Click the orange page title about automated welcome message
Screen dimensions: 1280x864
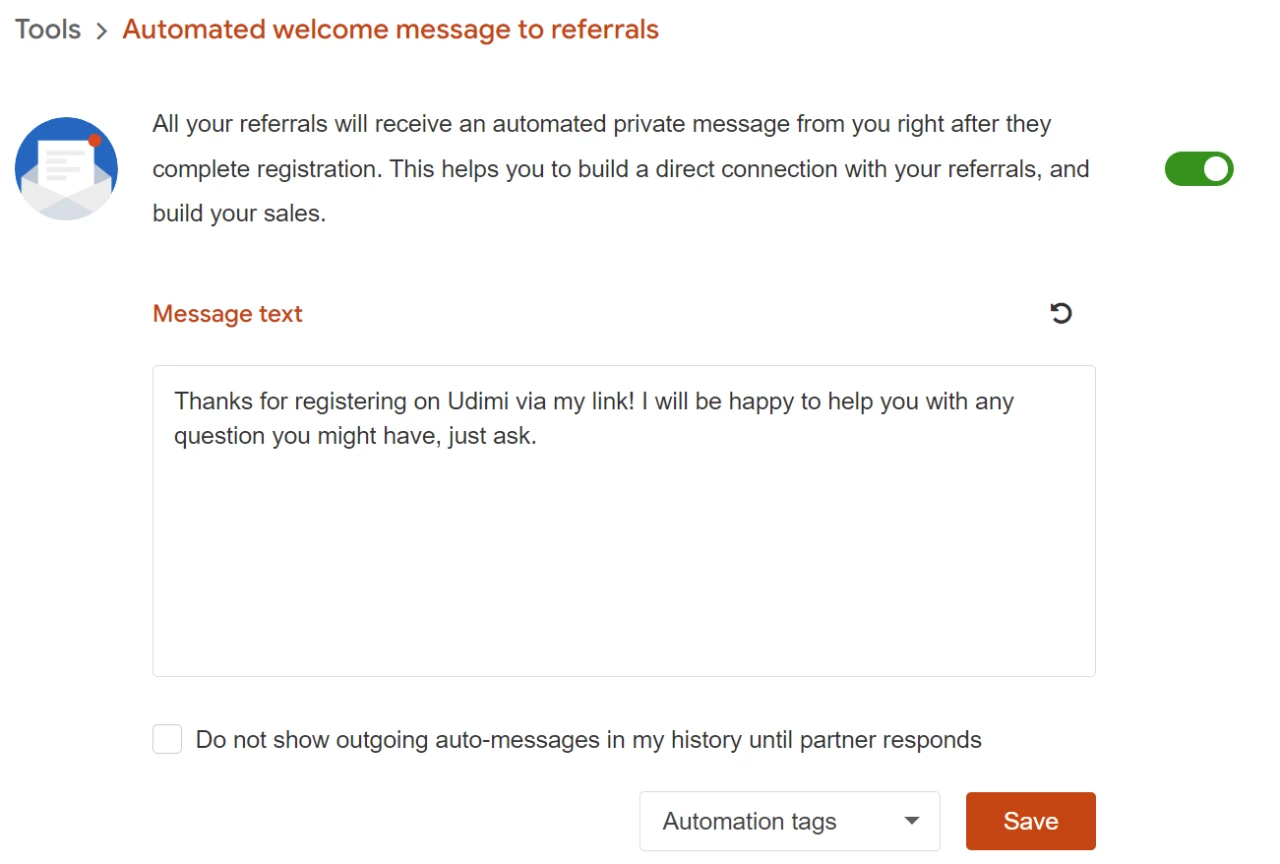point(390,30)
